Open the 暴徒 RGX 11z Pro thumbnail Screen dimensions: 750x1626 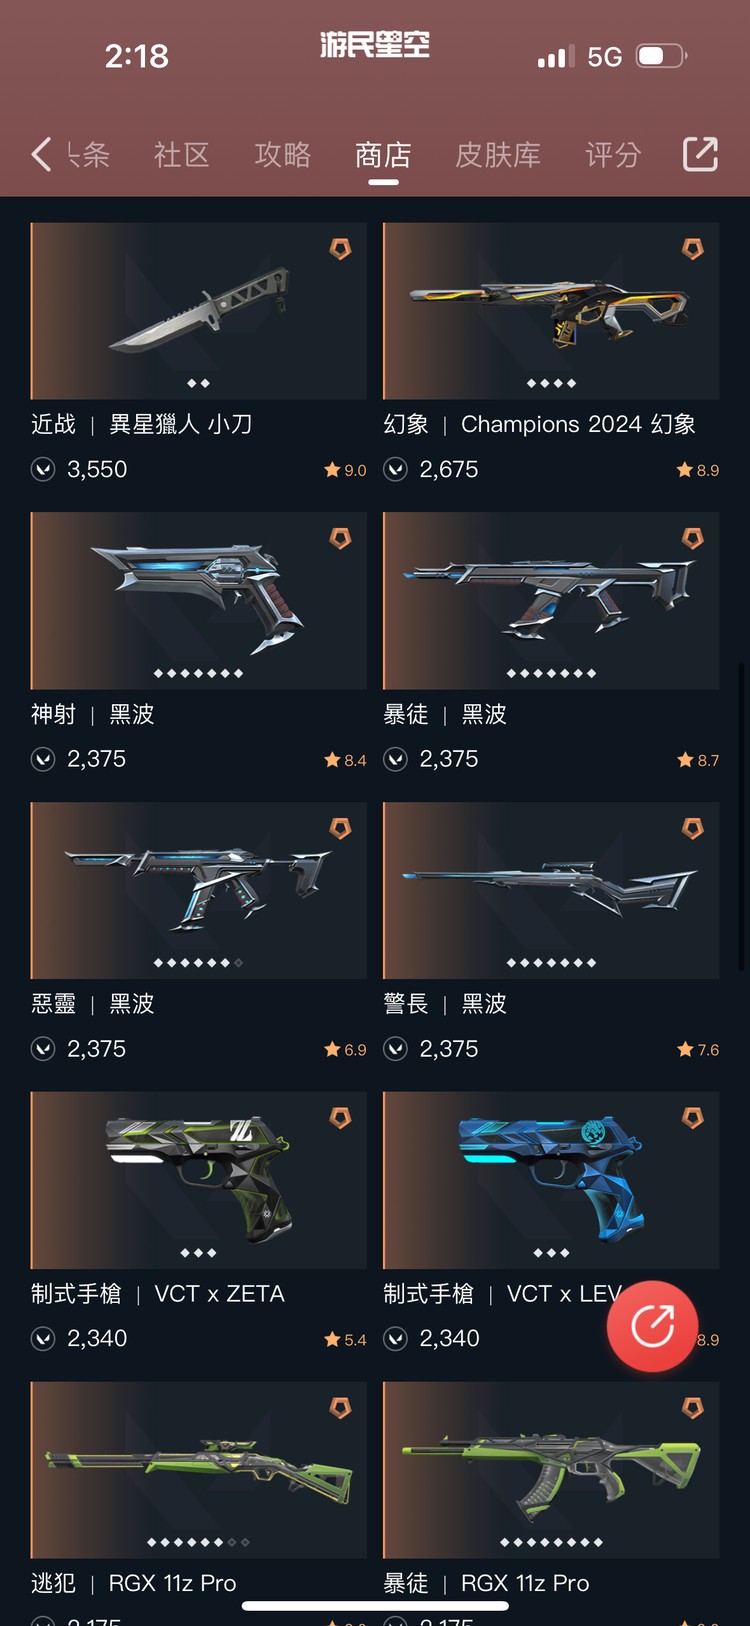(x=551, y=1470)
